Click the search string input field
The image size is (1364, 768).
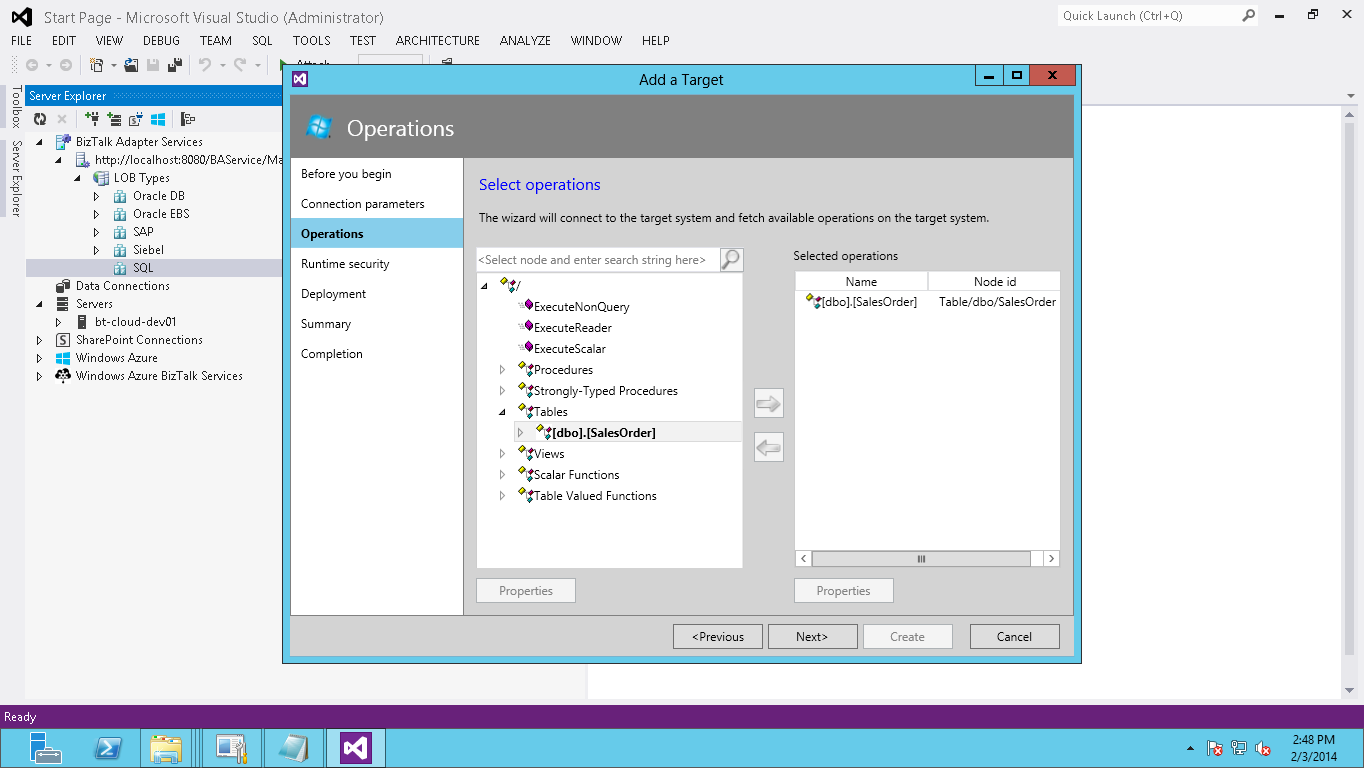(x=599, y=260)
